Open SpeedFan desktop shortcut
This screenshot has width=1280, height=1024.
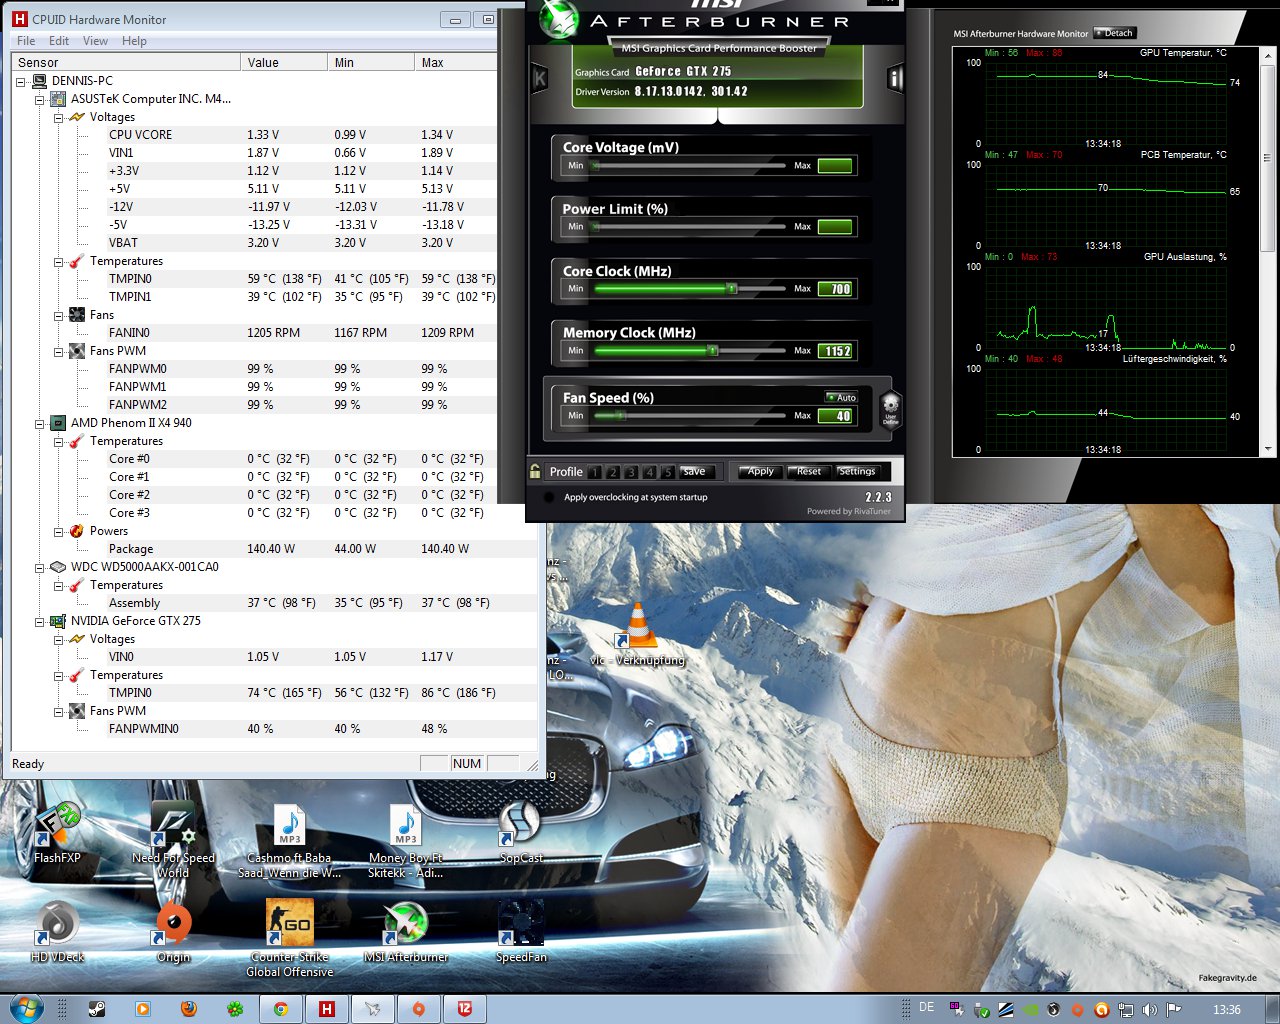point(521,931)
